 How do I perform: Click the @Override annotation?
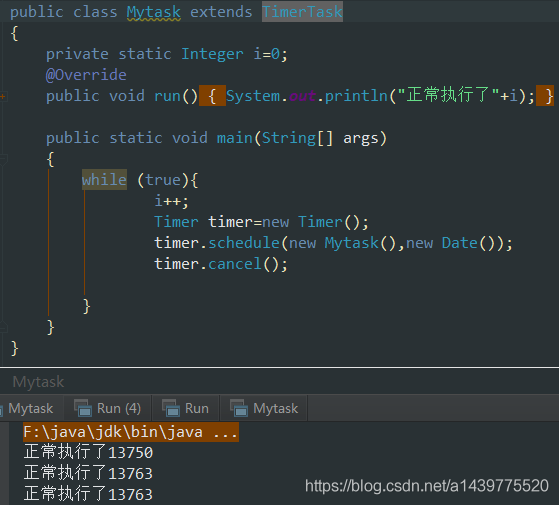tap(86, 75)
